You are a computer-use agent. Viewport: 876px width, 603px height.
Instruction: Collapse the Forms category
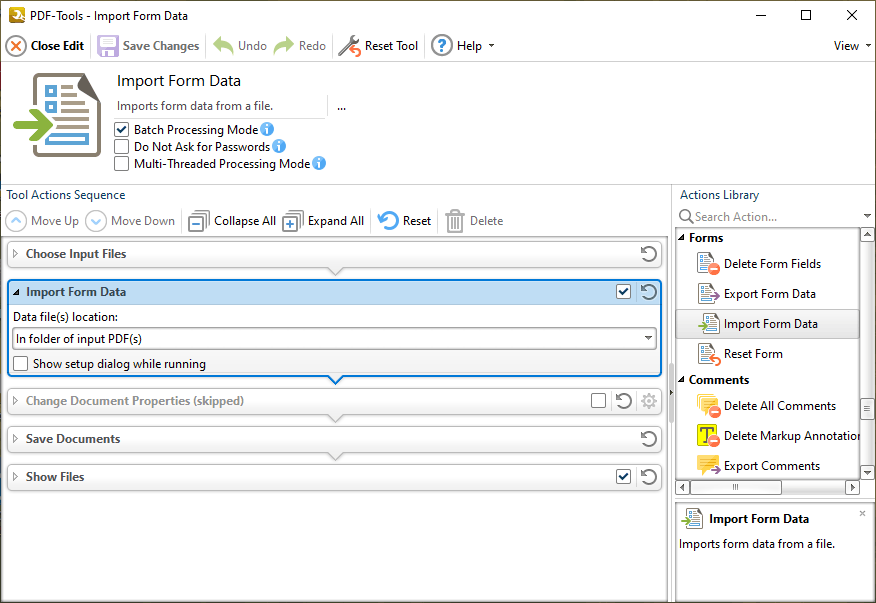point(682,238)
